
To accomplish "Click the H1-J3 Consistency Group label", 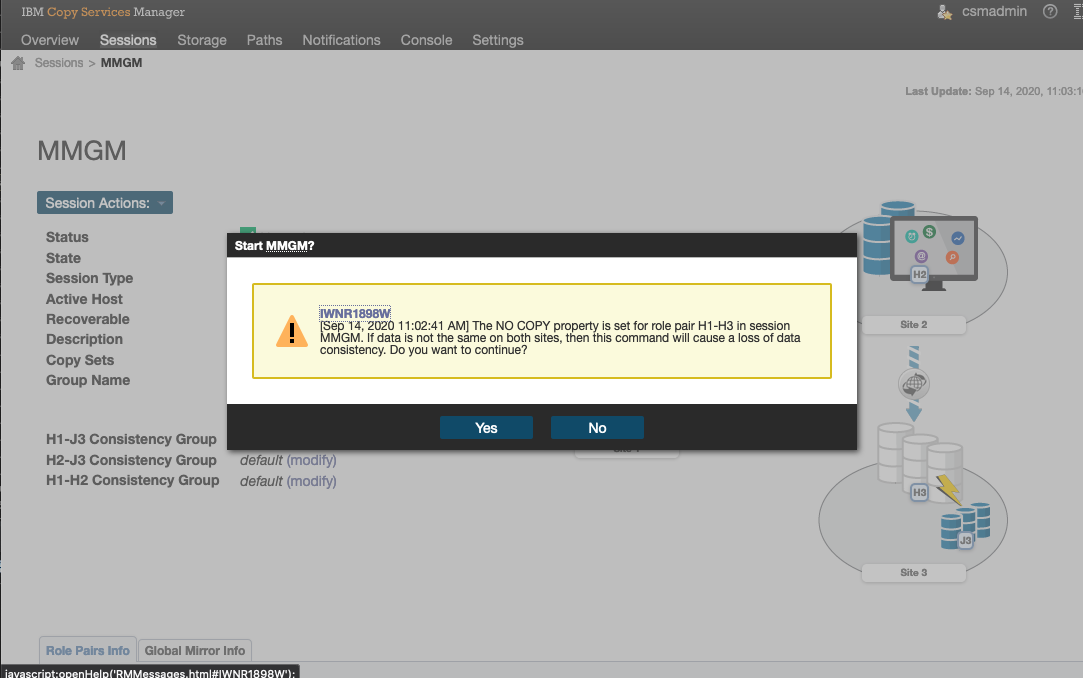I will point(131,439).
